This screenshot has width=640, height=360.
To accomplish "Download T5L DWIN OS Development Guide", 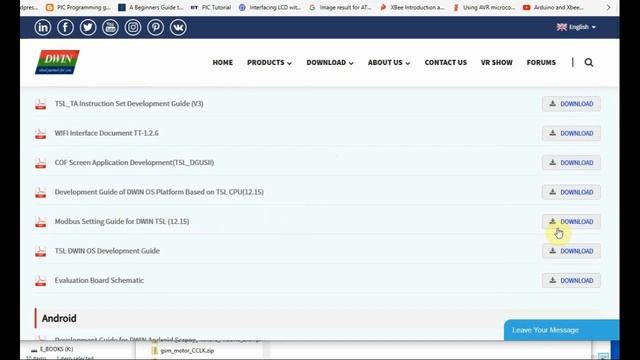I will click(x=571, y=251).
